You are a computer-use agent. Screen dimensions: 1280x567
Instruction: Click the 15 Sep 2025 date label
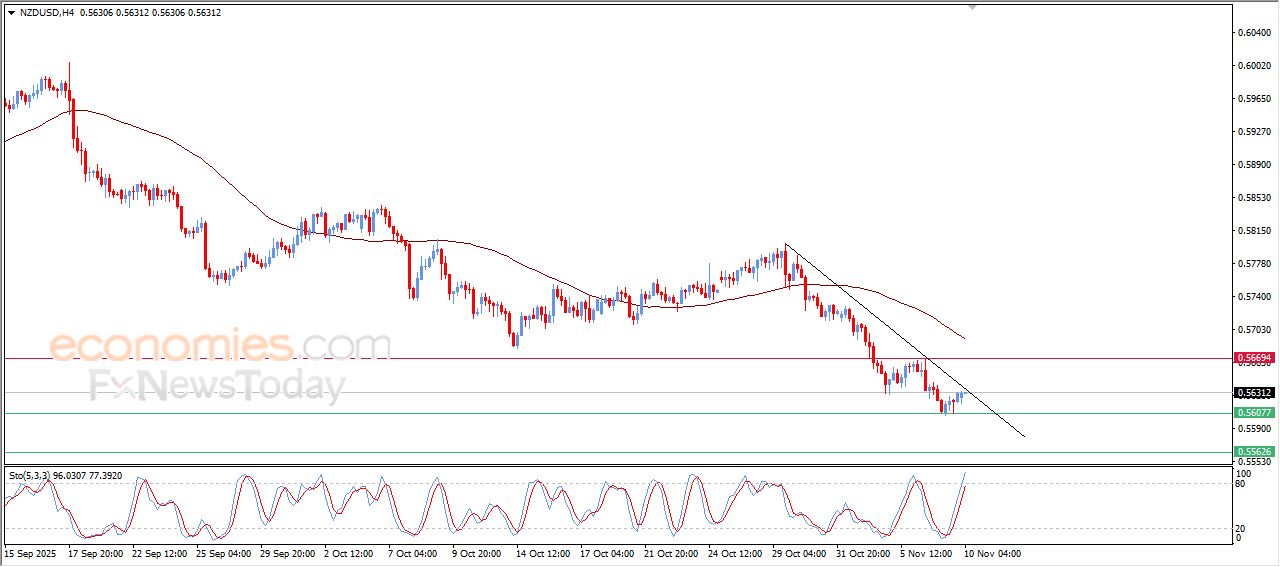tap(32, 553)
